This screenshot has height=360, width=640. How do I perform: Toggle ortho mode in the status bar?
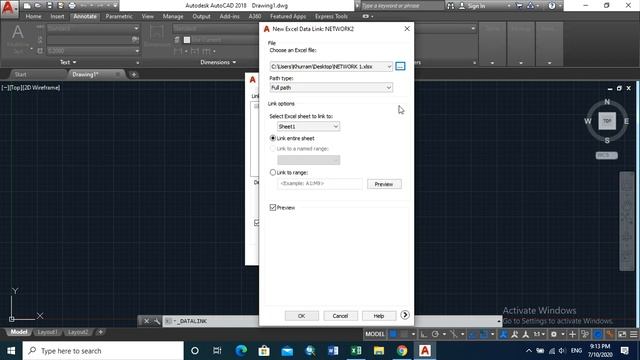click(x=424, y=334)
